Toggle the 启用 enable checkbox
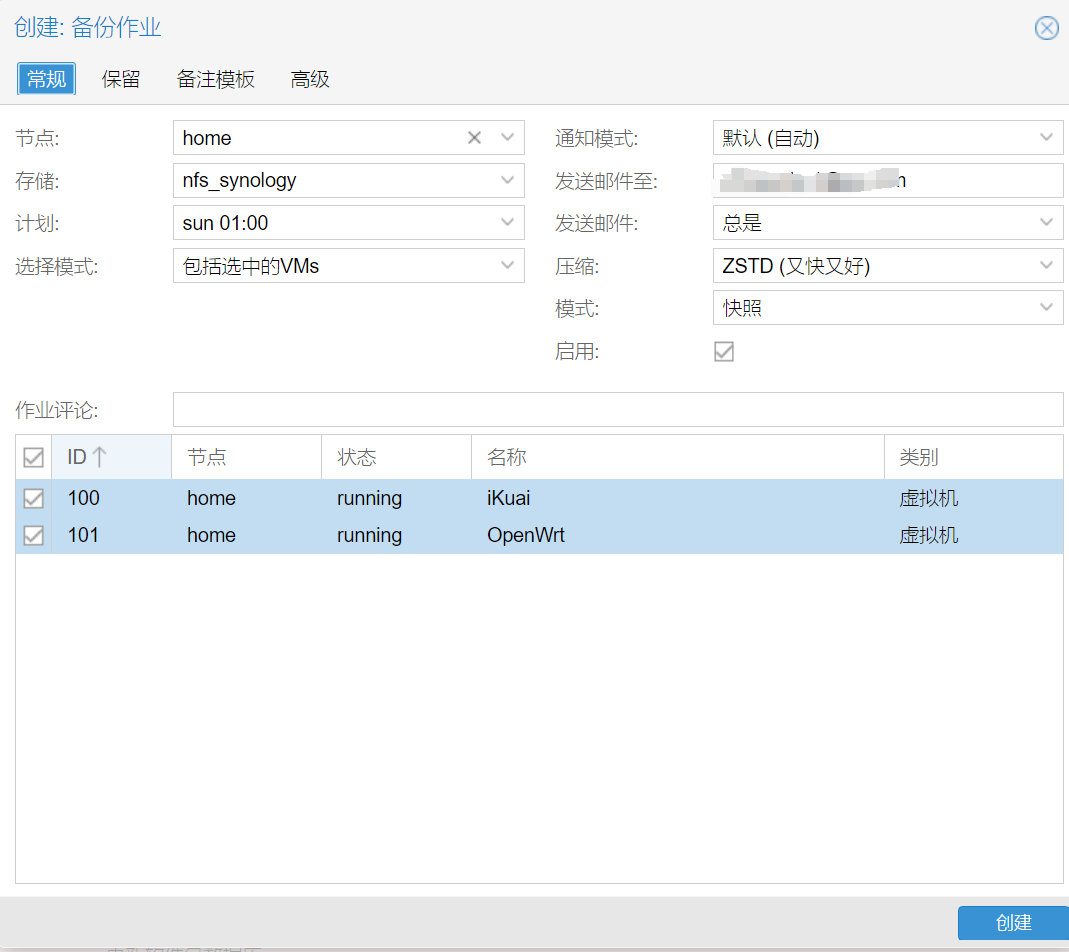The height and width of the screenshot is (952, 1069). click(724, 351)
